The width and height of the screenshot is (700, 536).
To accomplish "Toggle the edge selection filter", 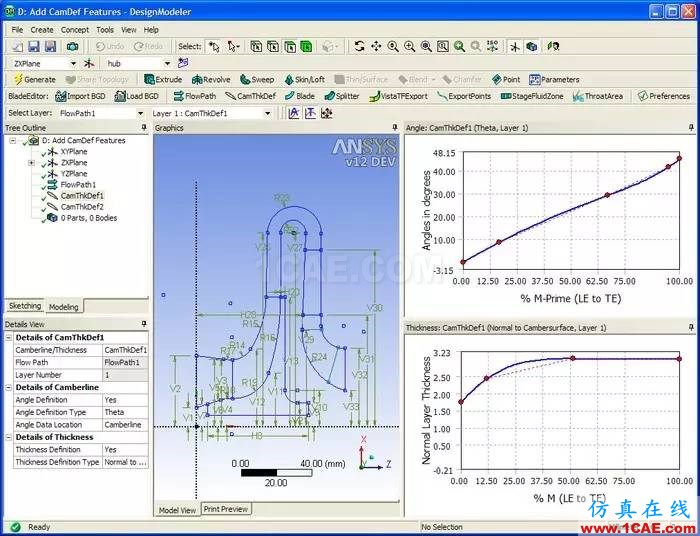I will (273, 46).
